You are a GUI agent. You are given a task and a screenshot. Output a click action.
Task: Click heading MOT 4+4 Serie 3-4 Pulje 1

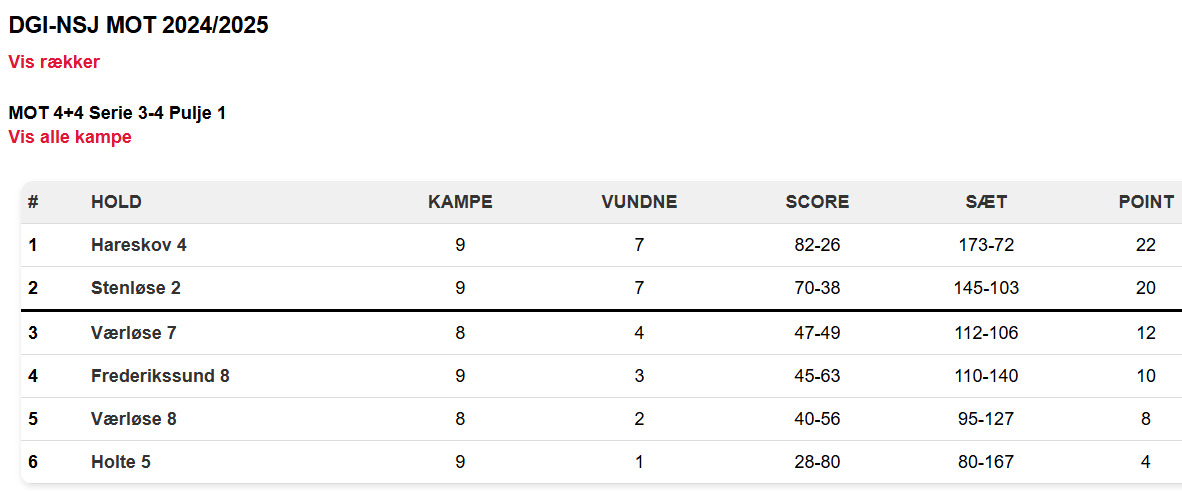pos(117,114)
